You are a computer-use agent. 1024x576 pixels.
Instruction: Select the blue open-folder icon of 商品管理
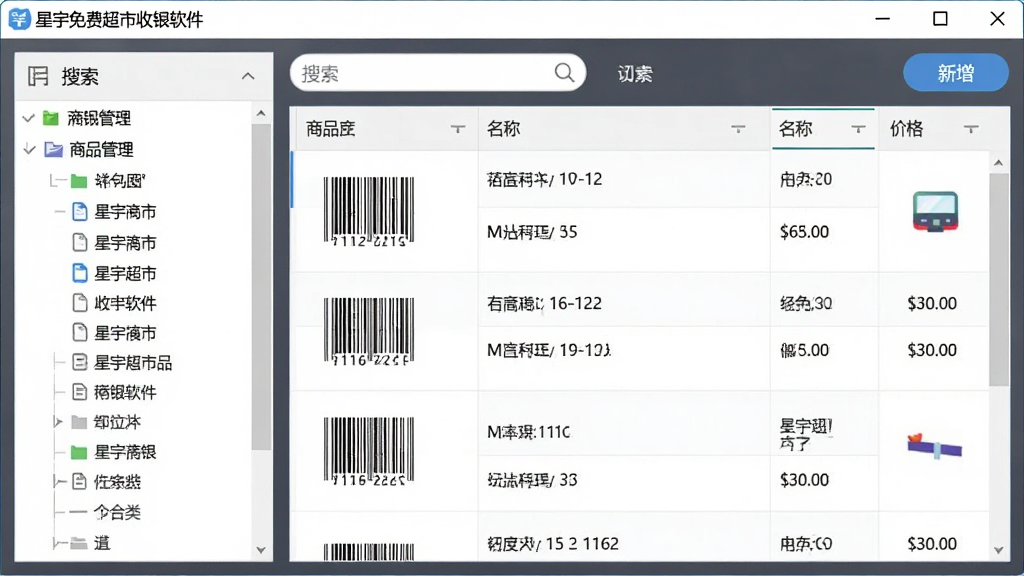53,150
